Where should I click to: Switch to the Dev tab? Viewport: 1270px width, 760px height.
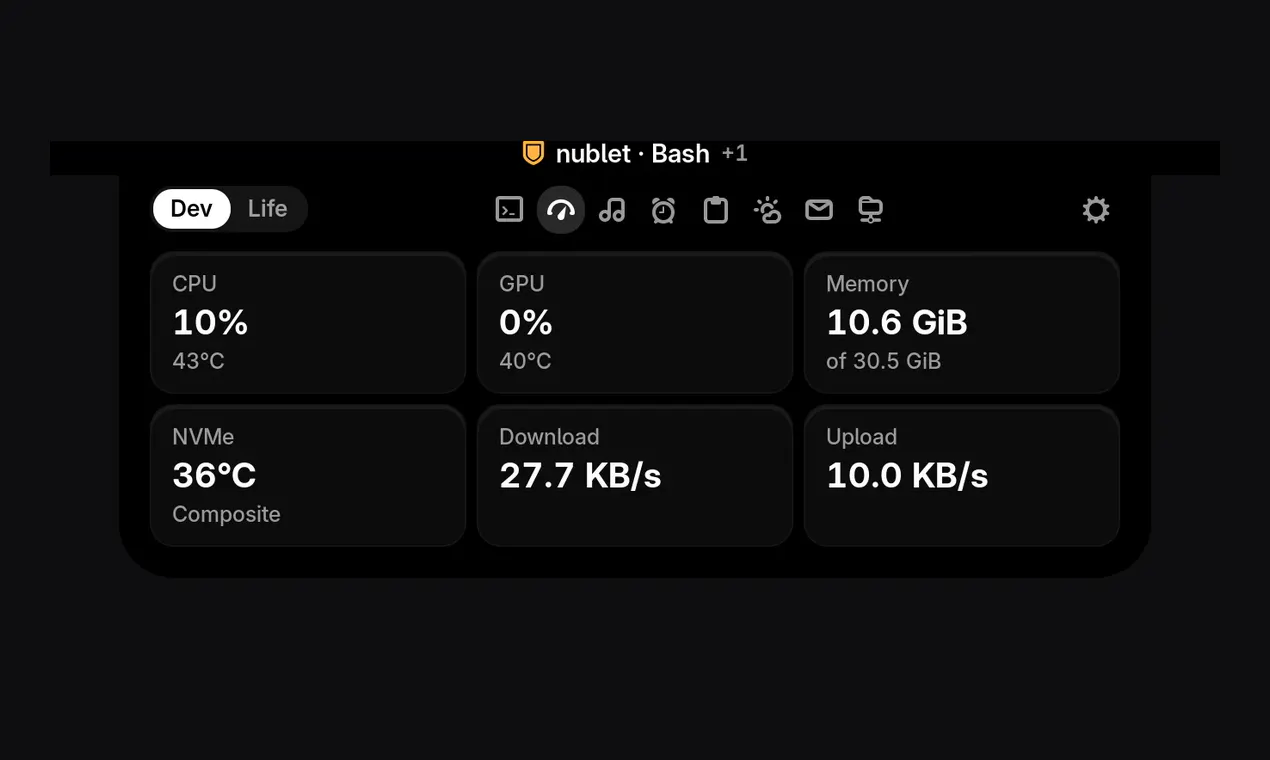192,209
